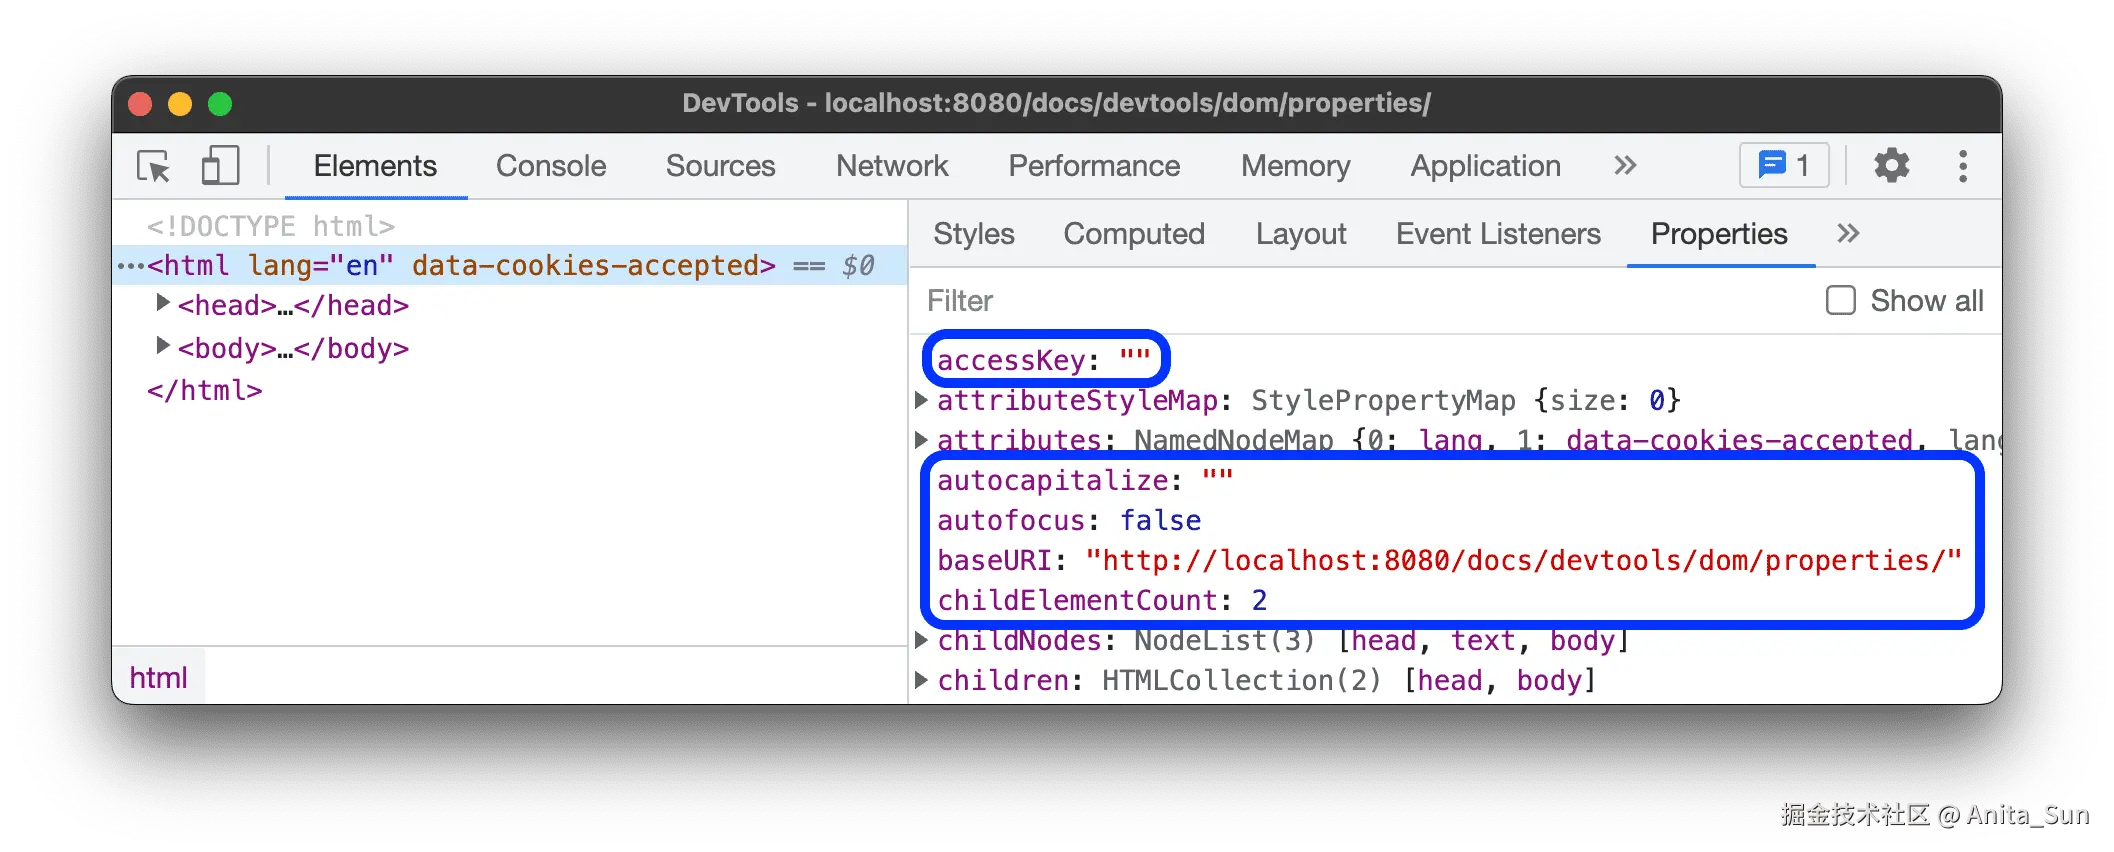
Task: Expand the childNodes property
Action: pos(922,640)
